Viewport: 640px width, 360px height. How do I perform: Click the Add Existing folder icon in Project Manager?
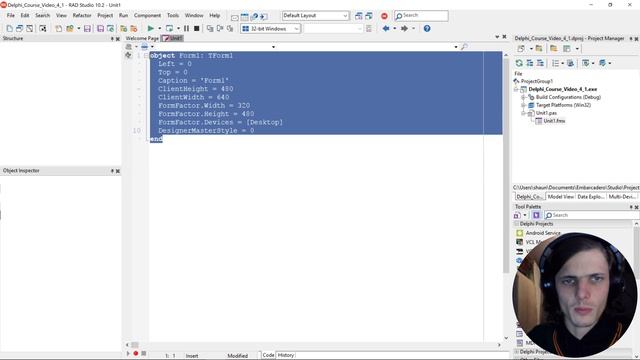[x=539, y=49]
